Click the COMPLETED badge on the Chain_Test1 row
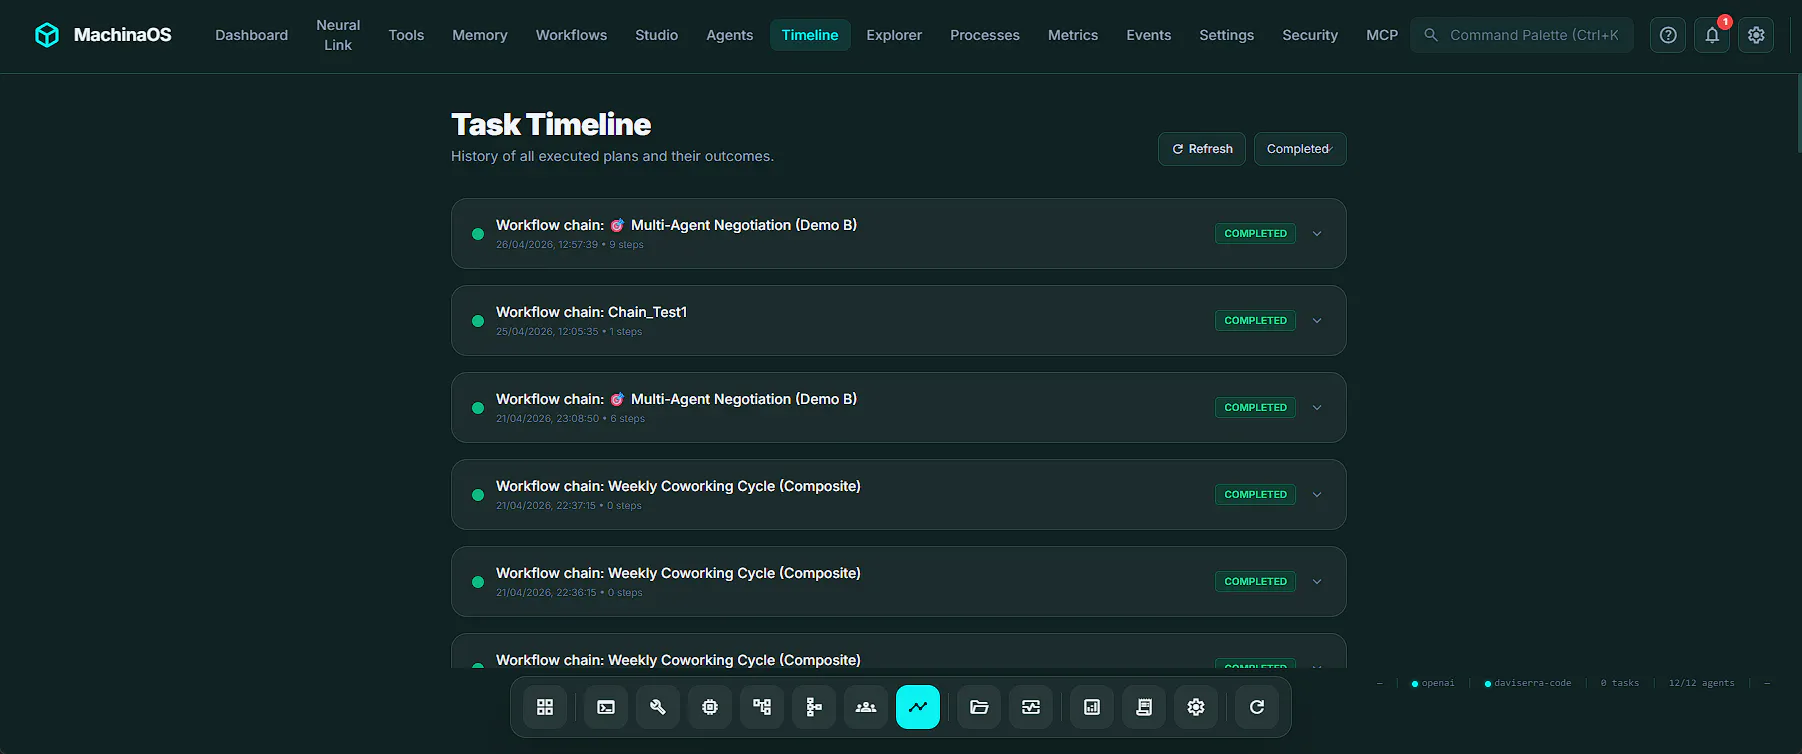 click(1256, 321)
